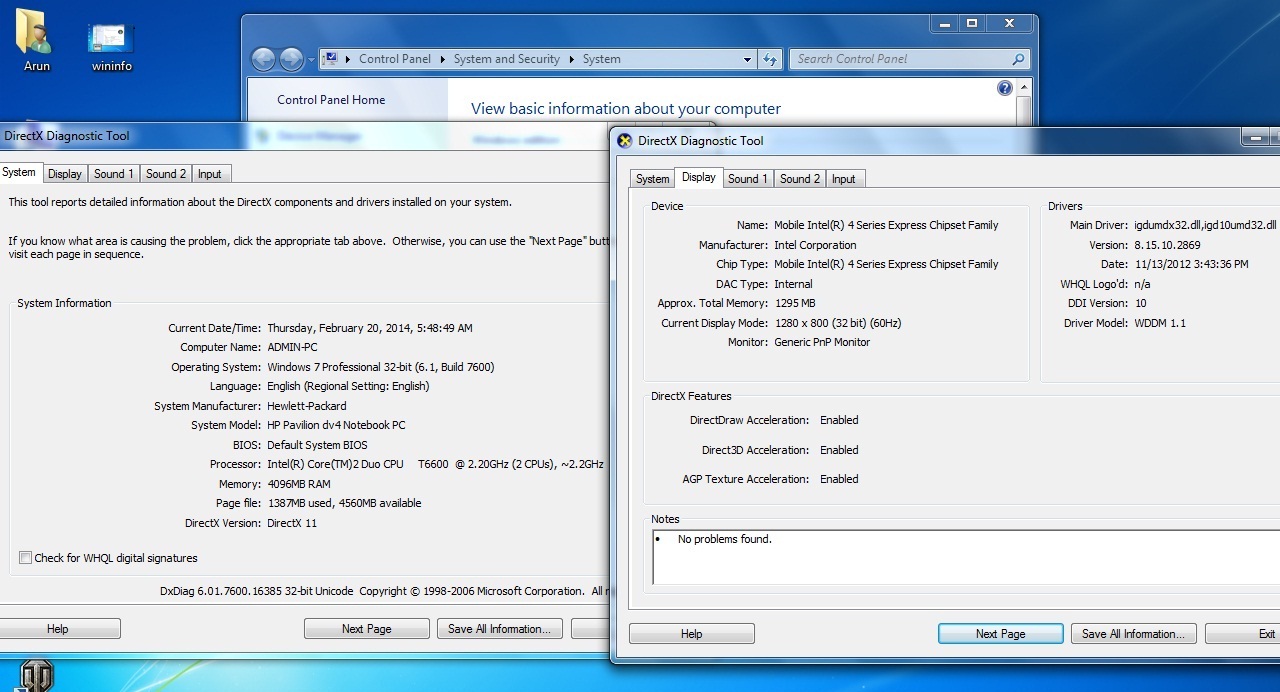Click the driver date 11/13/2012 3:43:36 PM
Viewport: 1280px width, 692px height.
1191,264
